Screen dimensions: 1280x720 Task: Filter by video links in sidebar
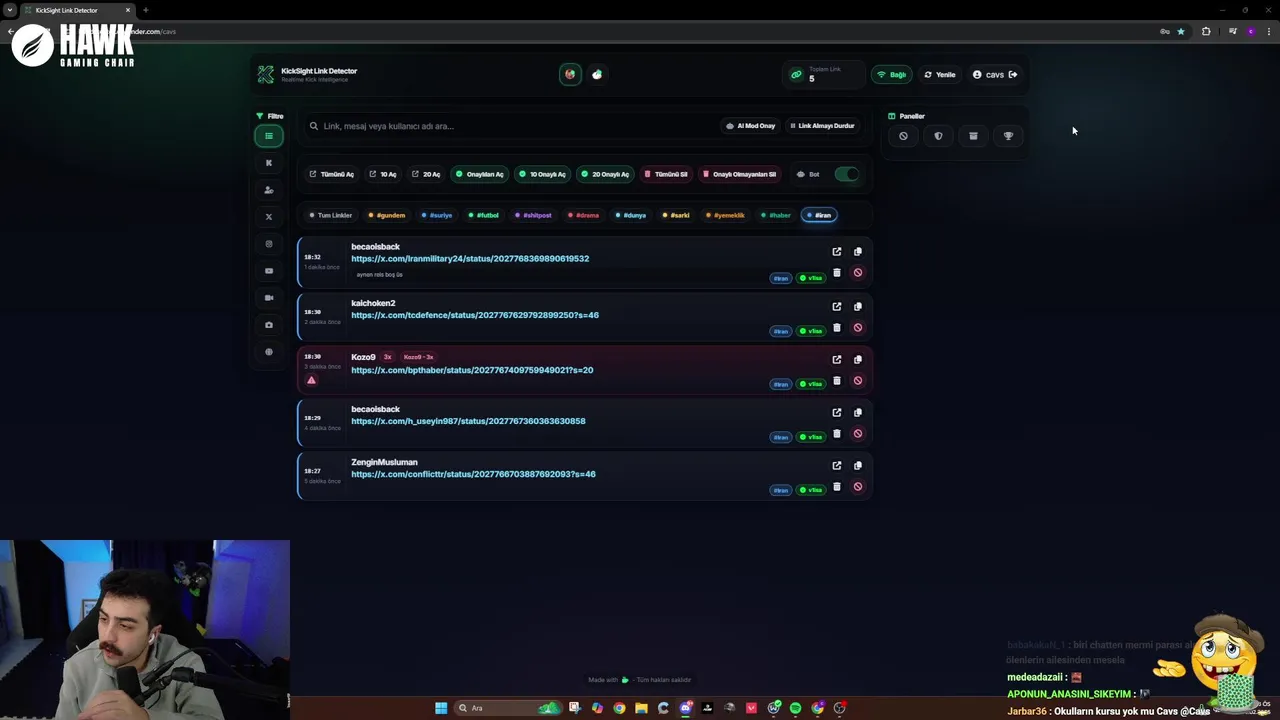point(269,298)
